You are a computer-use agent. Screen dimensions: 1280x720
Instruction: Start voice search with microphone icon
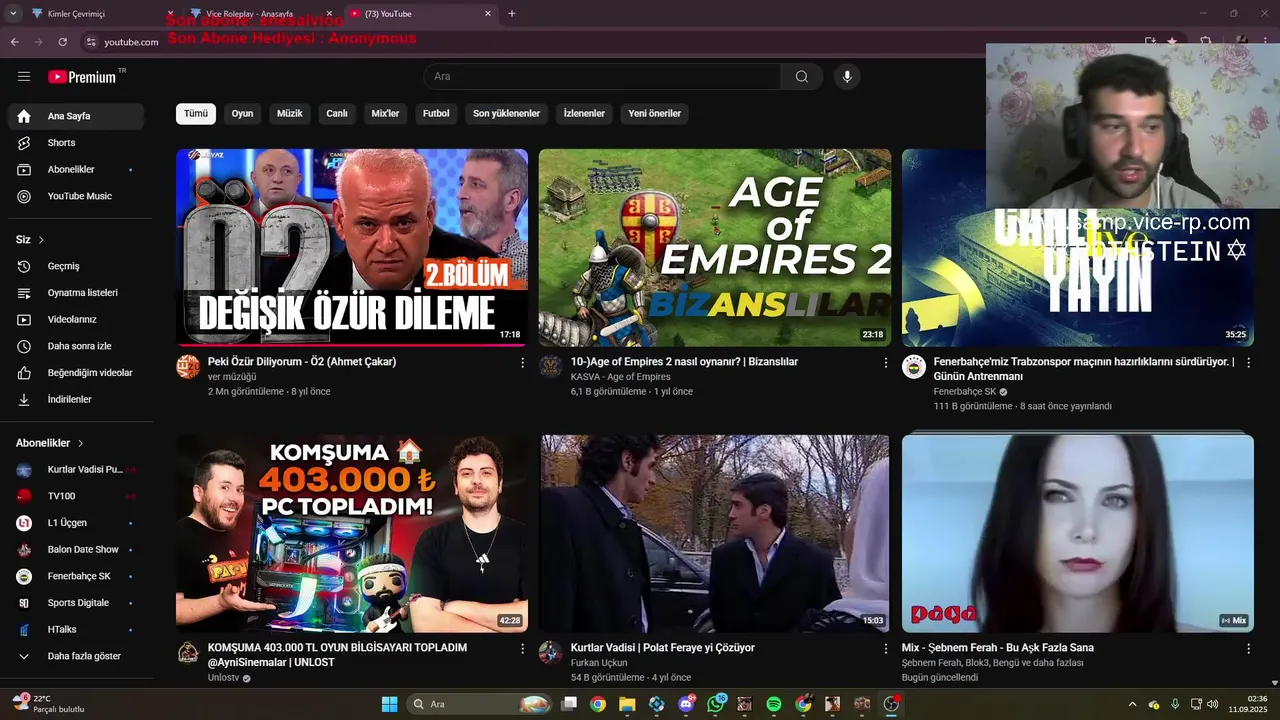click(847, 76)
